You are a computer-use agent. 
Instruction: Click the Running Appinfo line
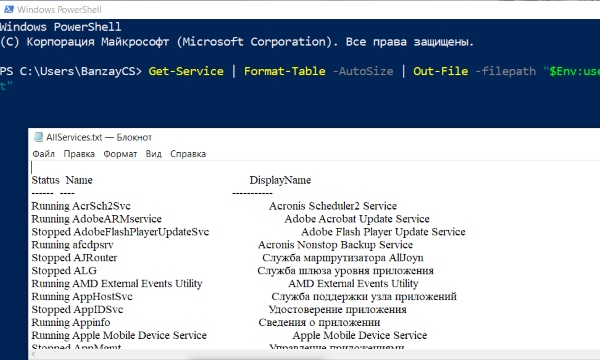point(206,322)
